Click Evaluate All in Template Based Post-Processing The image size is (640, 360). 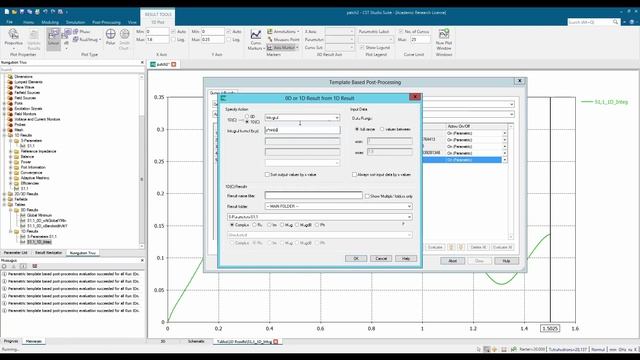pos(502,247)
